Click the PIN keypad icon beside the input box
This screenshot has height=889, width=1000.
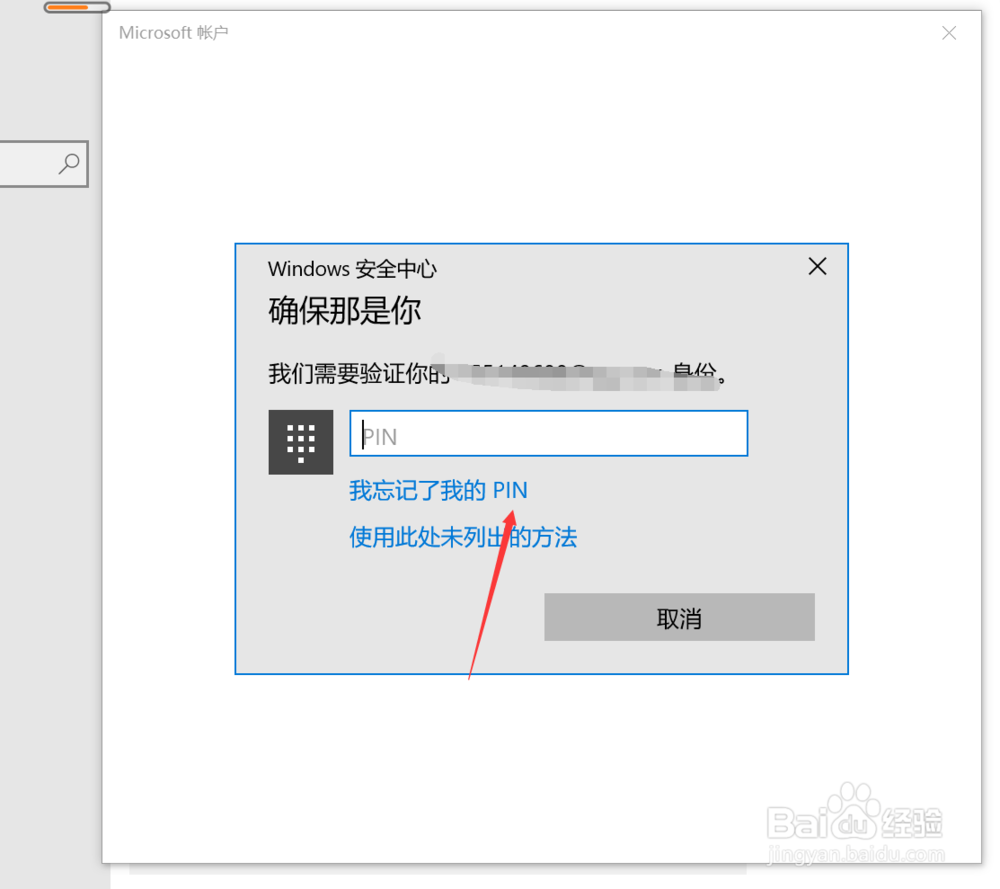tap(300, 442)
